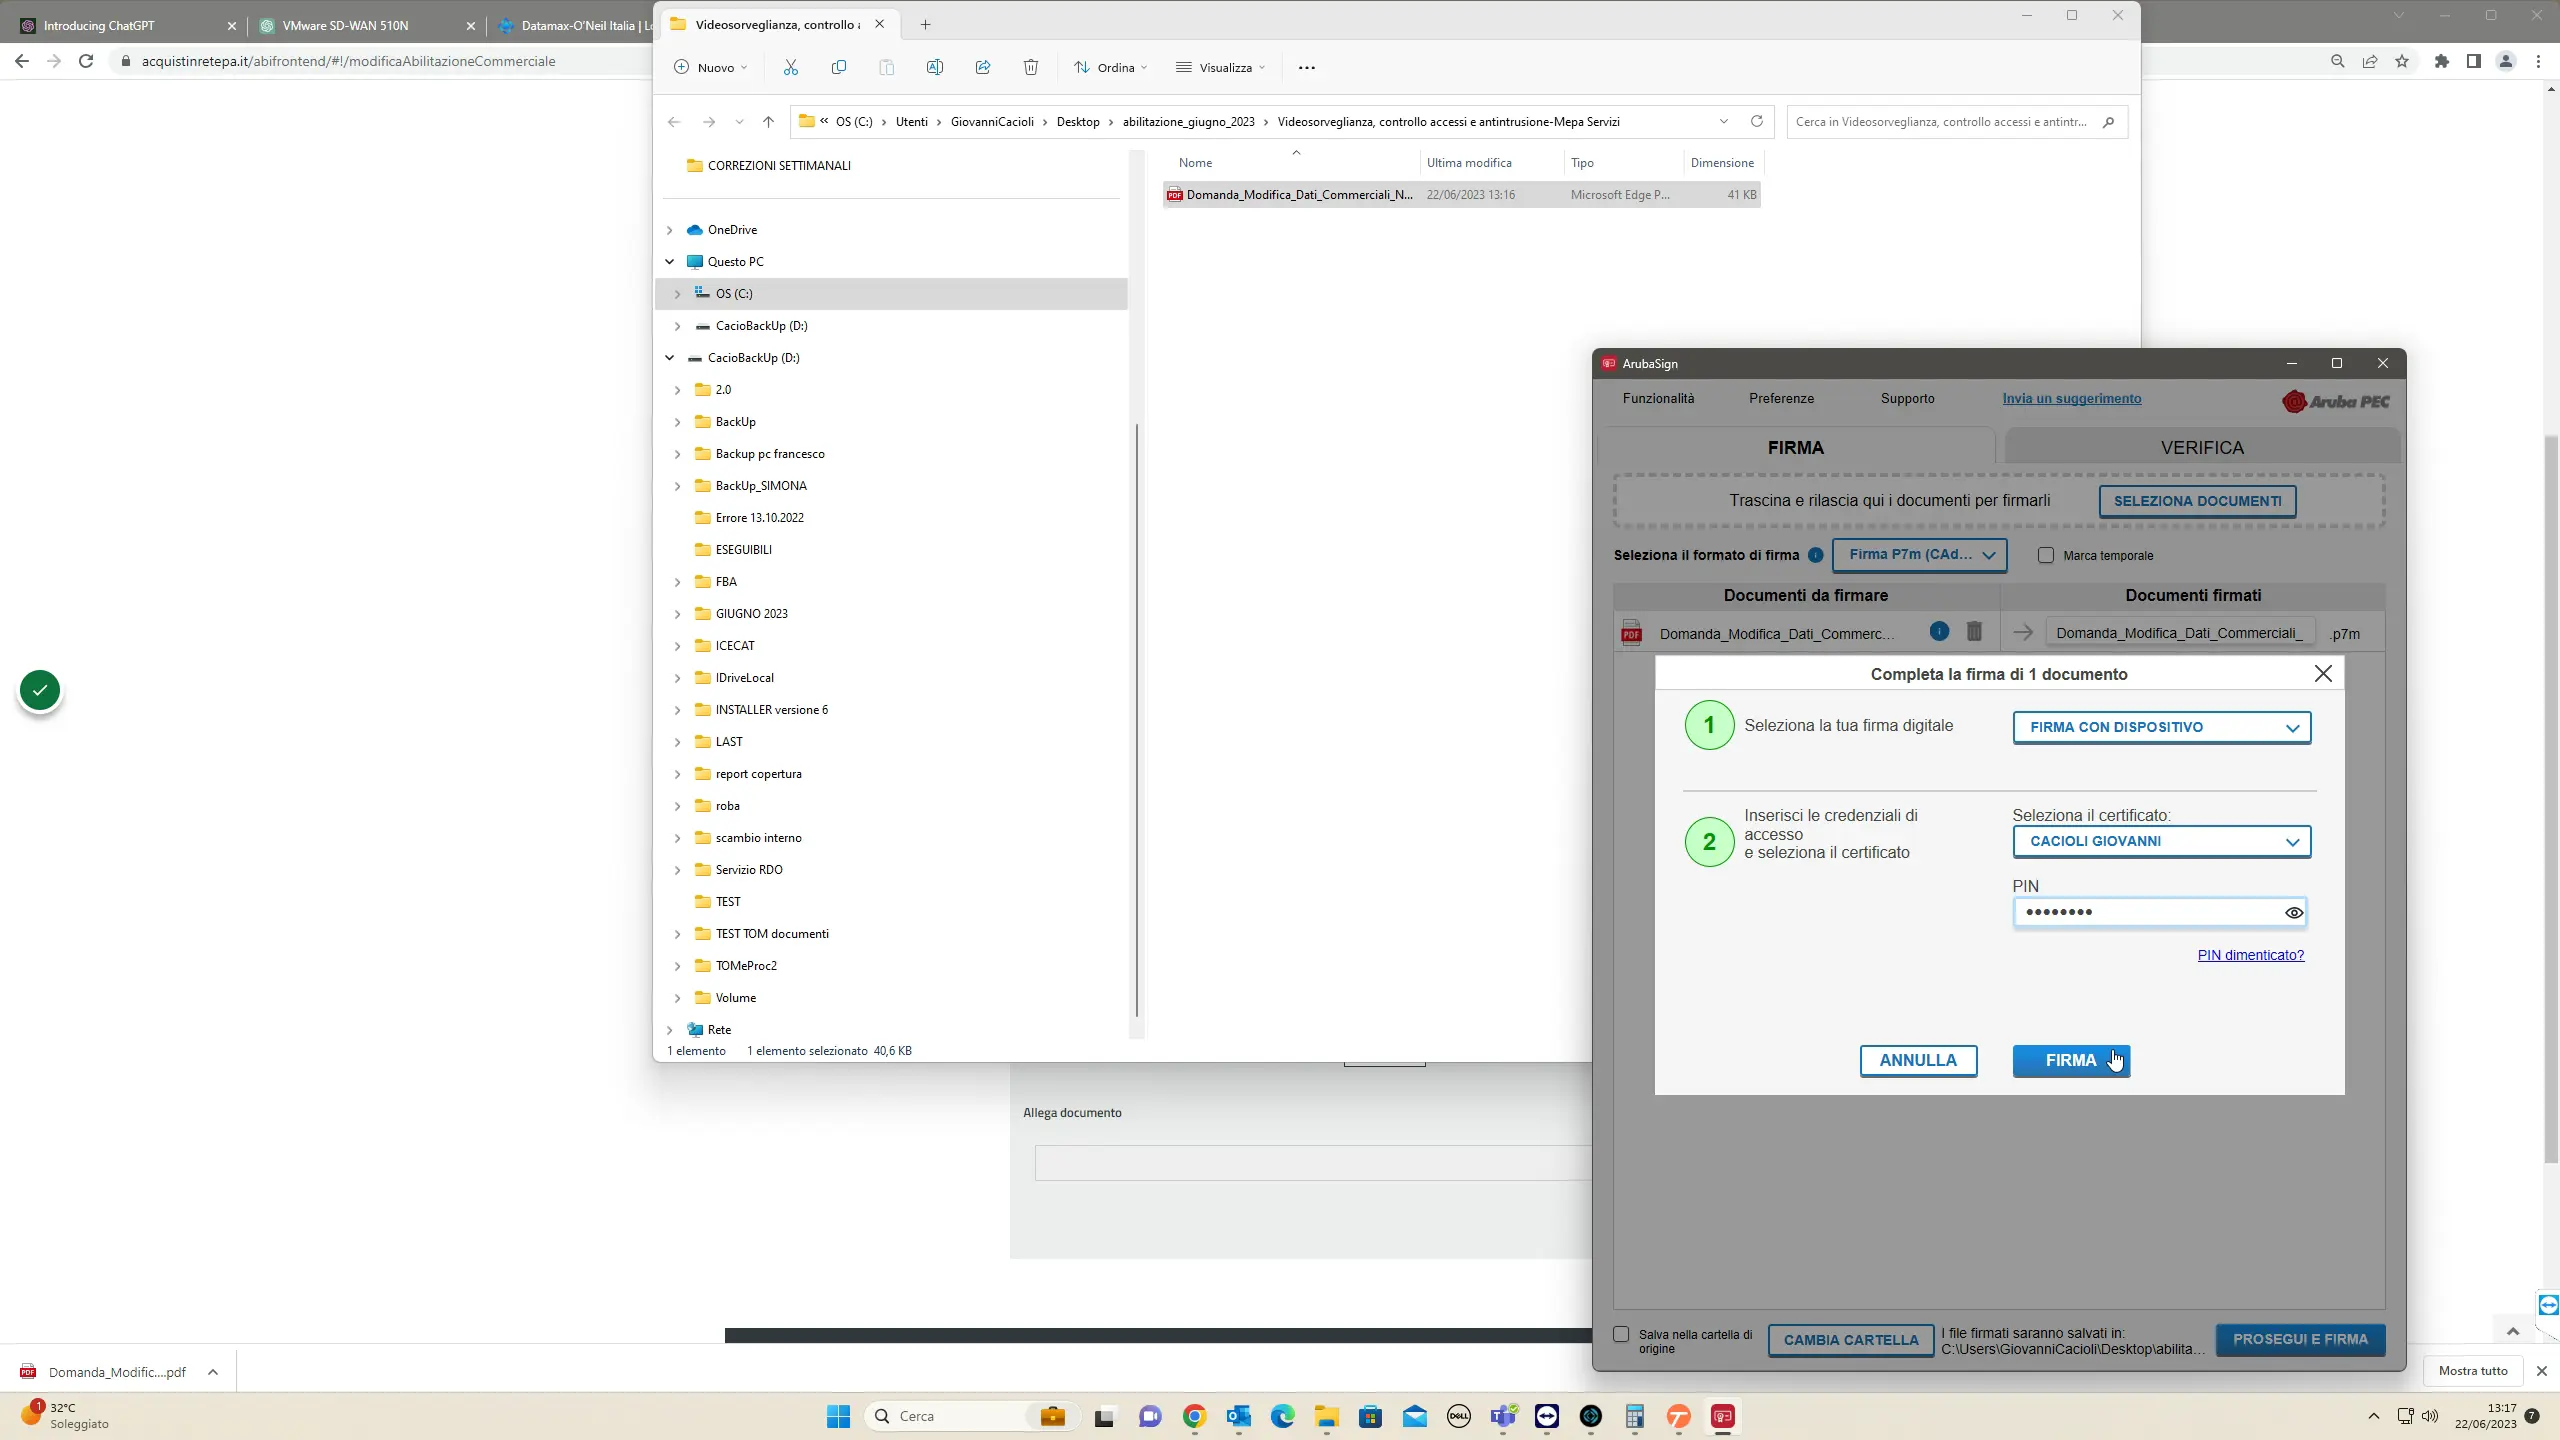Expand the GIUGNO 2023 folder
Image resolution: width=2560 pixels, height=1440 pixels.
(677, 614)
